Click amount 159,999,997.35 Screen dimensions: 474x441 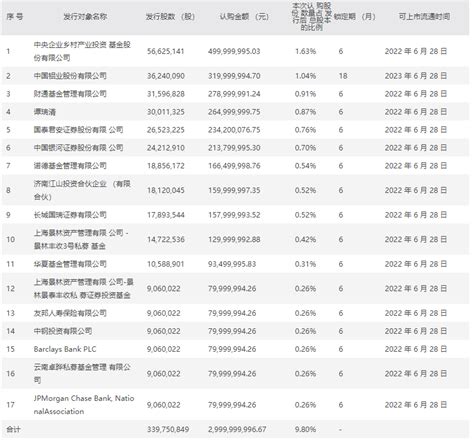click(x=234, y=190)
